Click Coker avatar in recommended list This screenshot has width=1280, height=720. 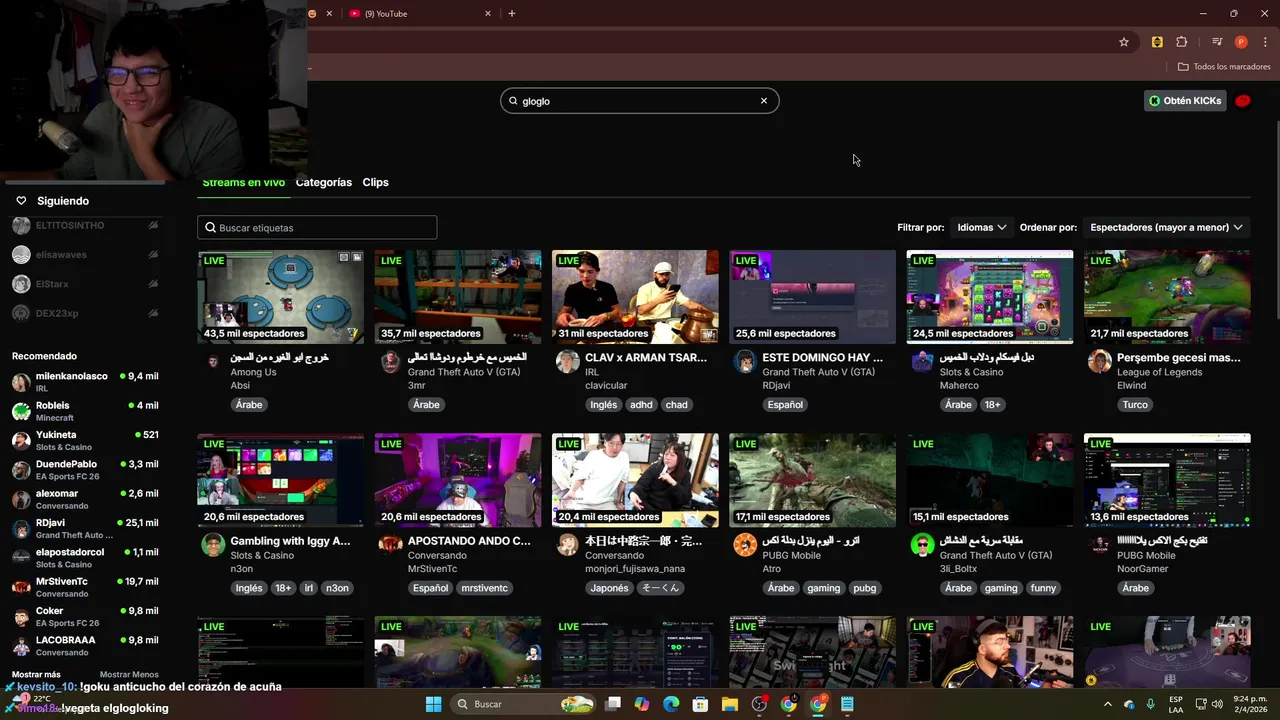point(21,617)
